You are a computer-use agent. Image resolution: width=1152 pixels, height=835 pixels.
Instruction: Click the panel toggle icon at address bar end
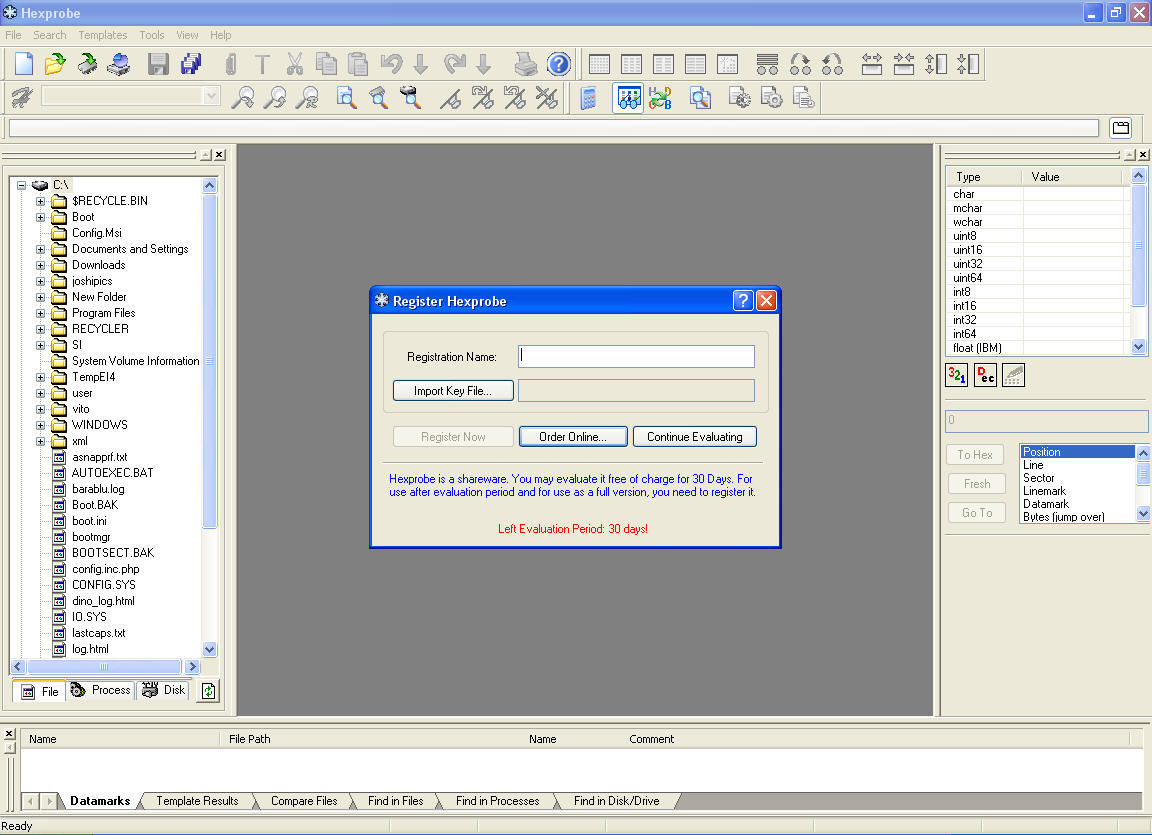click(x=1121, y=128)
